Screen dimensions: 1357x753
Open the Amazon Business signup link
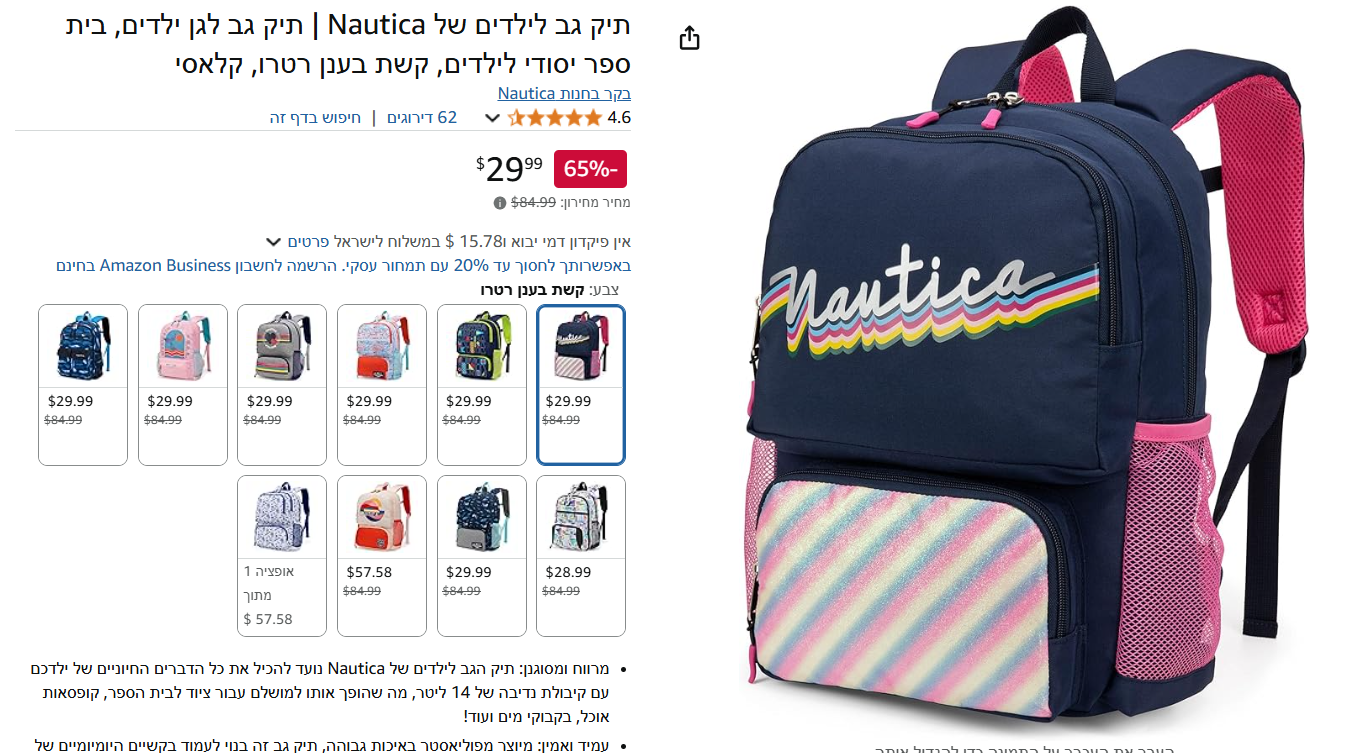coord(344,266)
